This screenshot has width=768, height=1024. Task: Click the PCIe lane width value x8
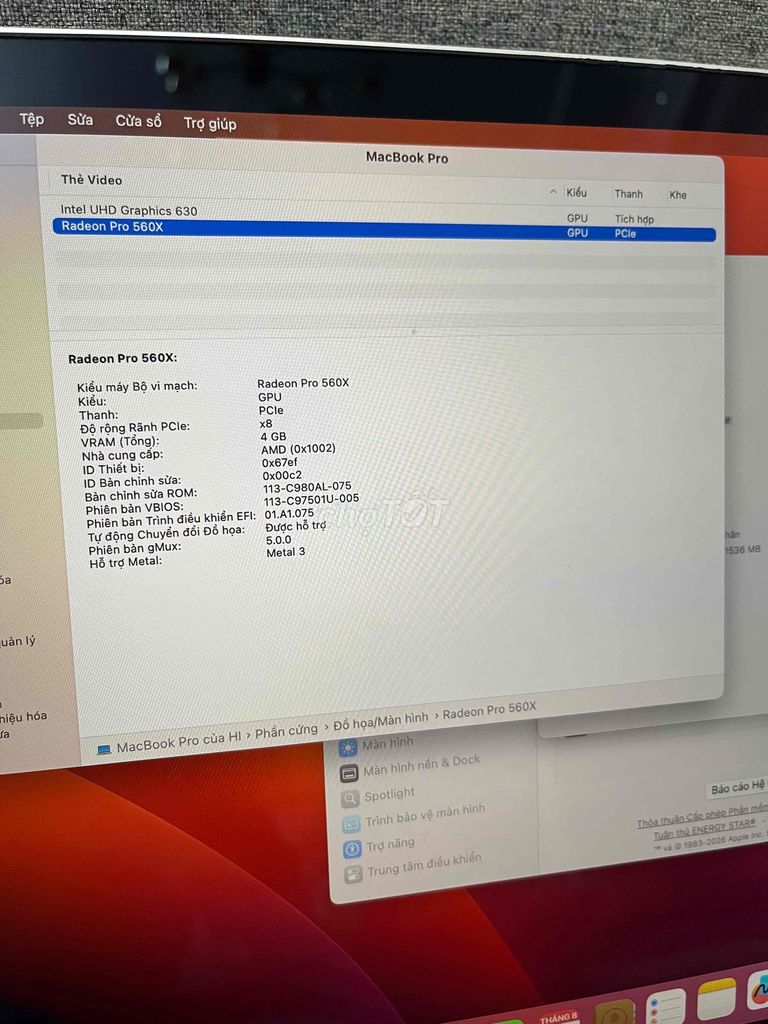coord(266,423)
